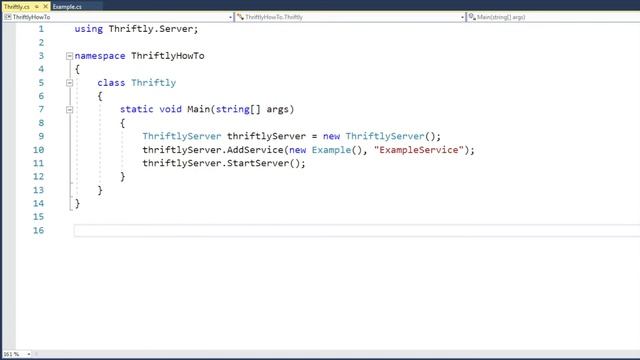Click "Thriftly.Server" on line 1

pyautogui.click(x=151, y=29)
